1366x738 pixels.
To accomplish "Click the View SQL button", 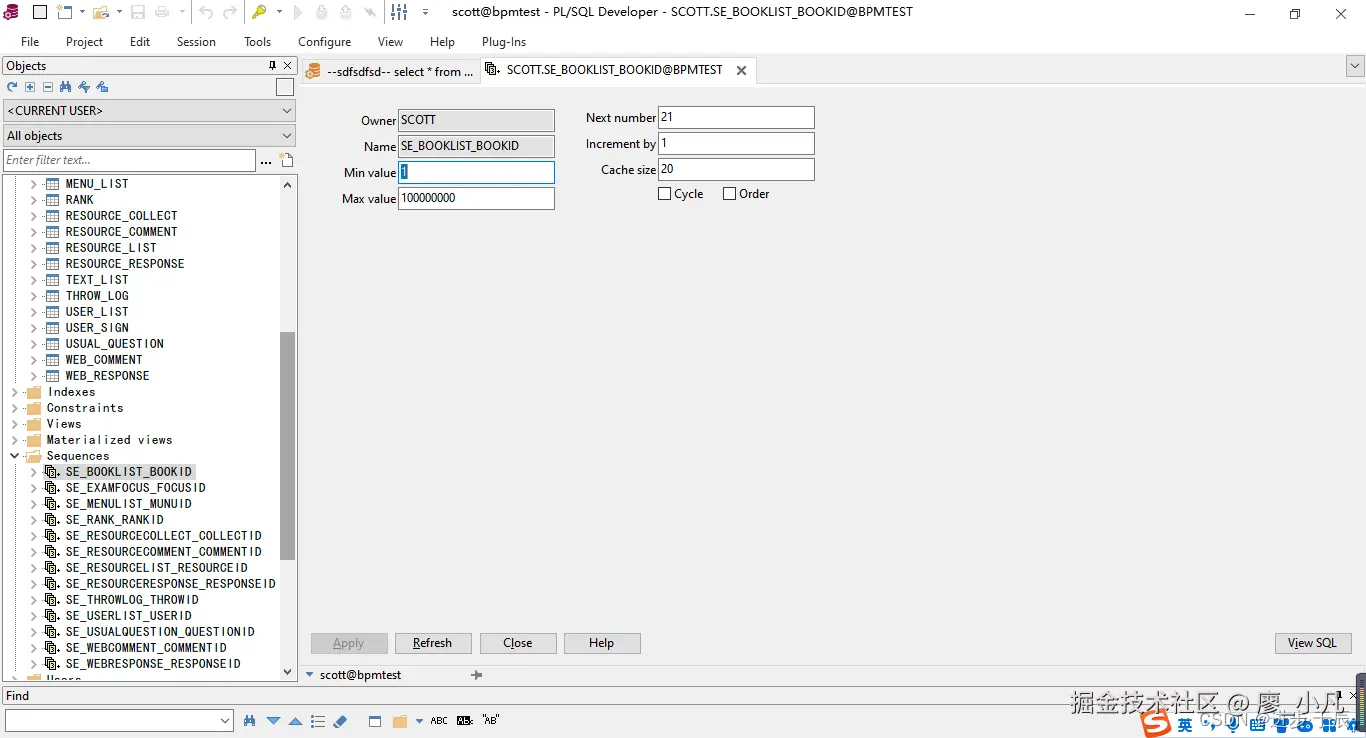I will (x=1312, y=643).
